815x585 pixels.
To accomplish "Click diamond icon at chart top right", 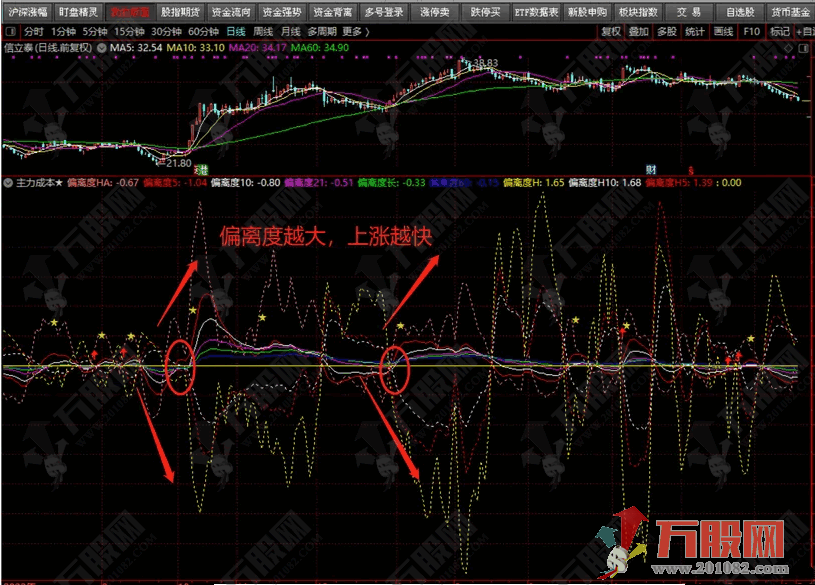I will coord(790,48).
